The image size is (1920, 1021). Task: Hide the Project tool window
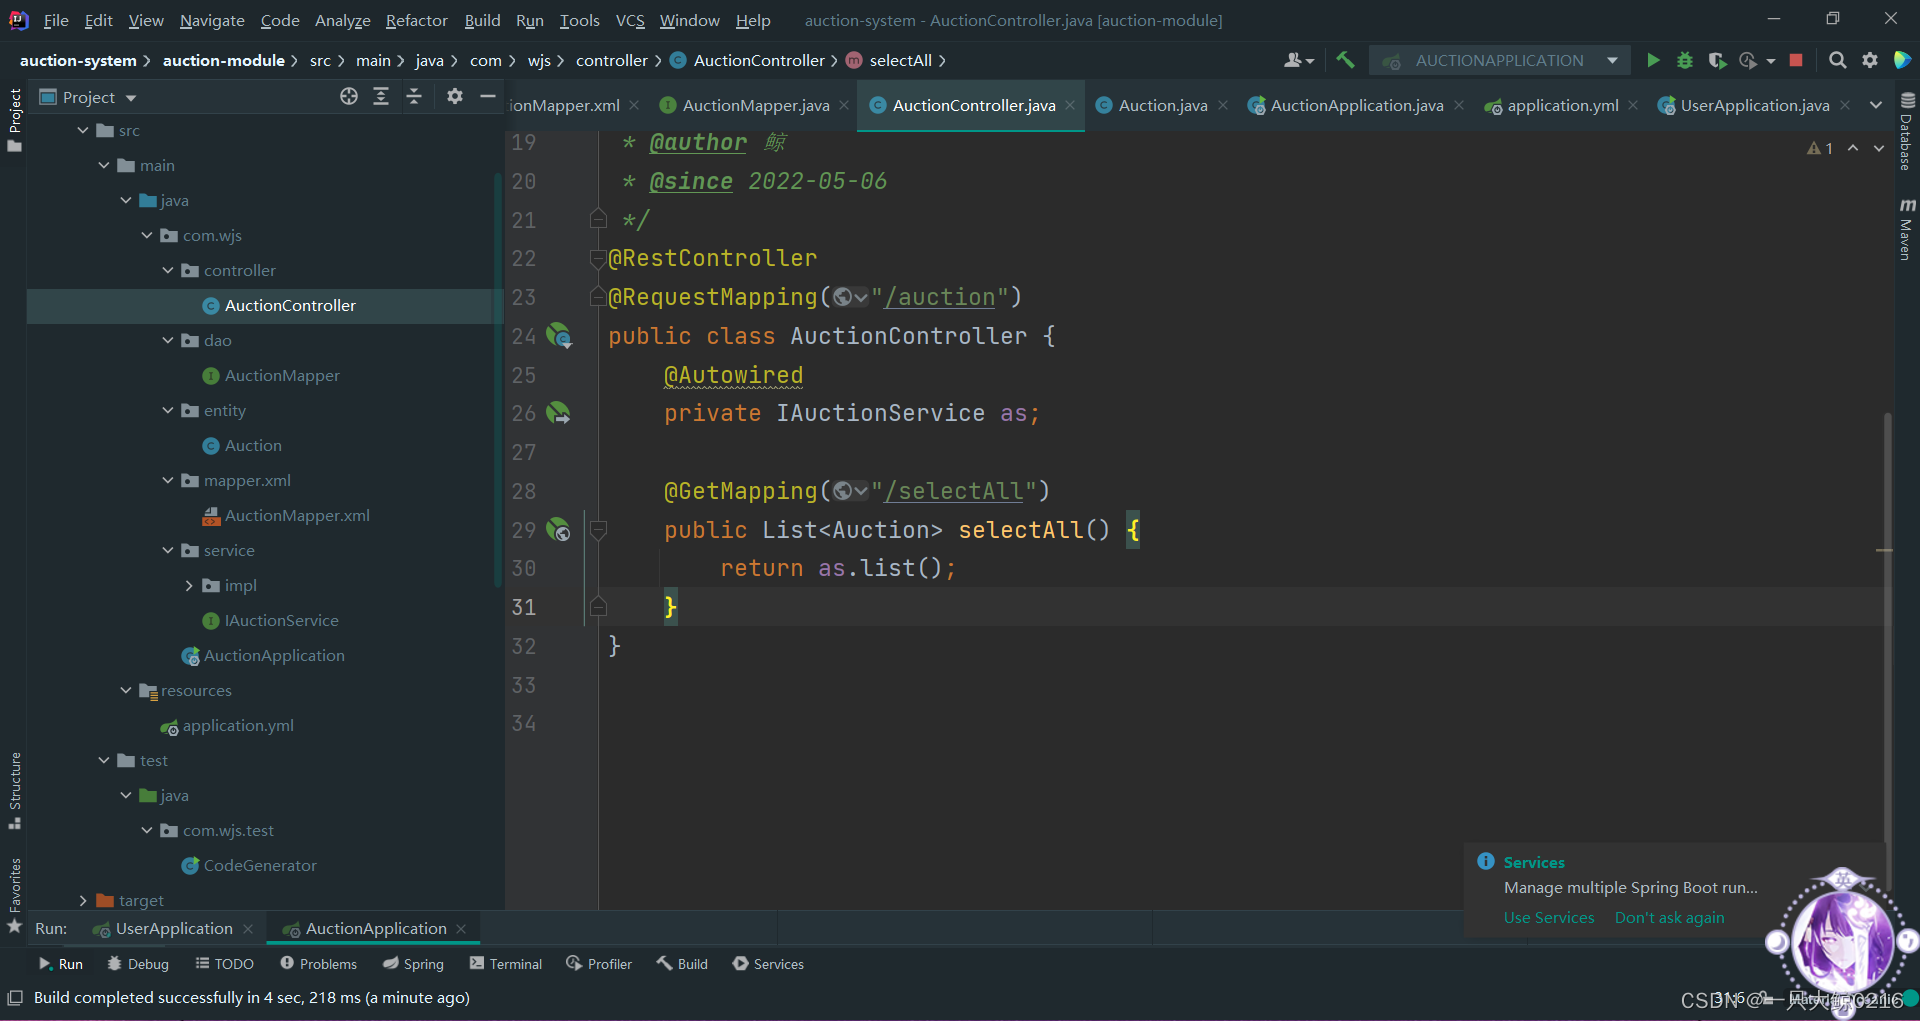click(x=488, y=97)
